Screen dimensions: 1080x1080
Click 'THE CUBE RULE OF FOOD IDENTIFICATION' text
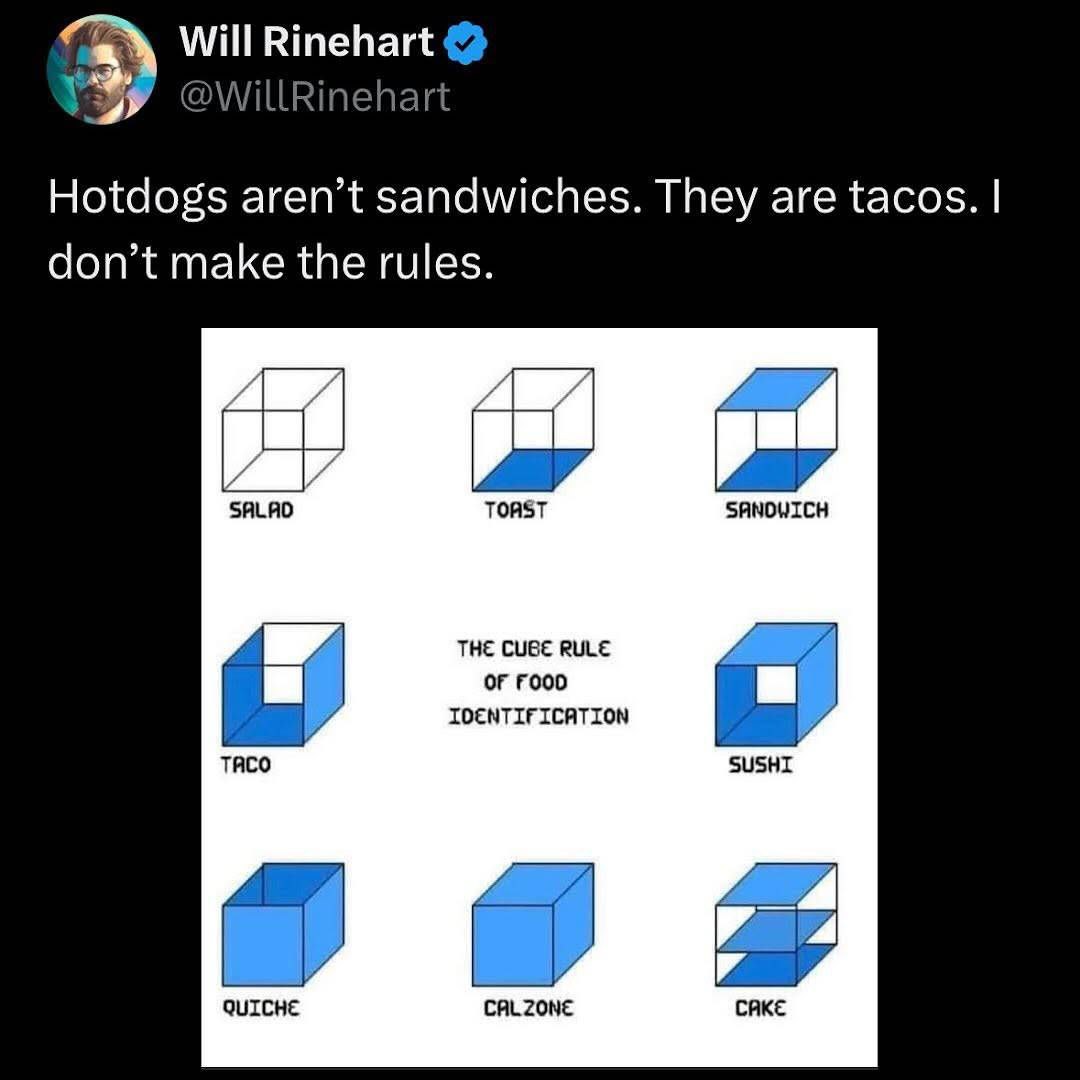(540, 683)
